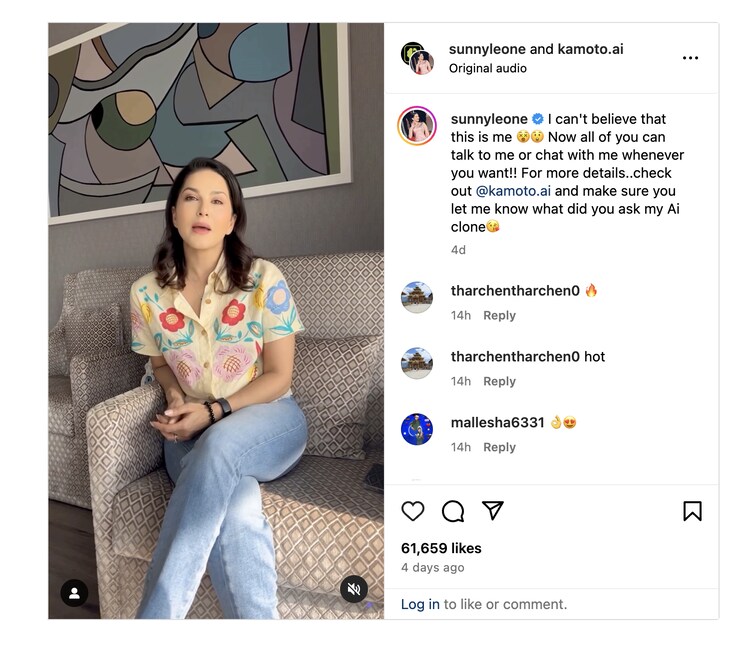750x650 pixels.
Task: Click Log in link
Action: click(x=420, y=604)
